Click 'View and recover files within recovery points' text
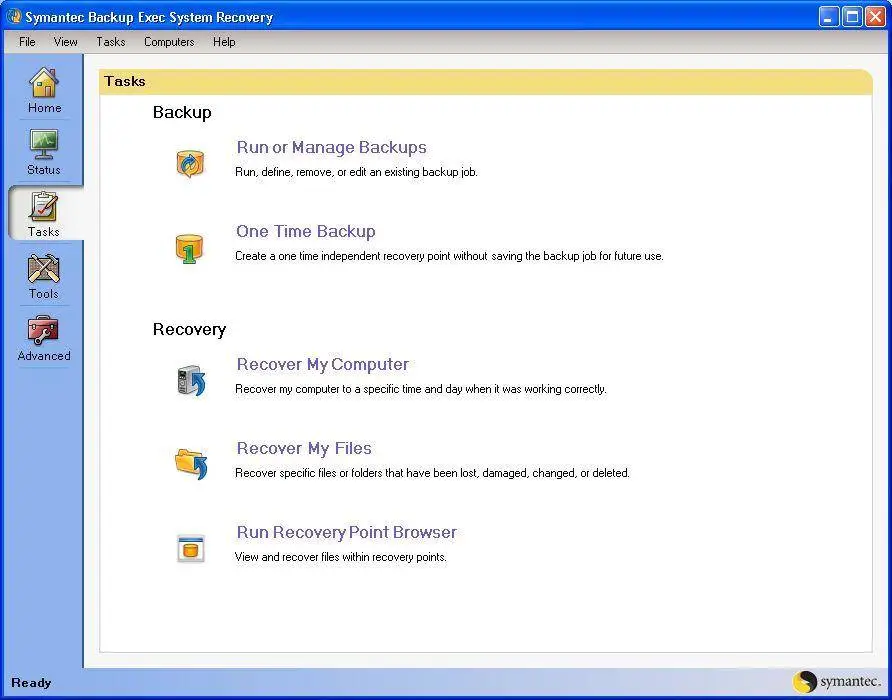 341,557
